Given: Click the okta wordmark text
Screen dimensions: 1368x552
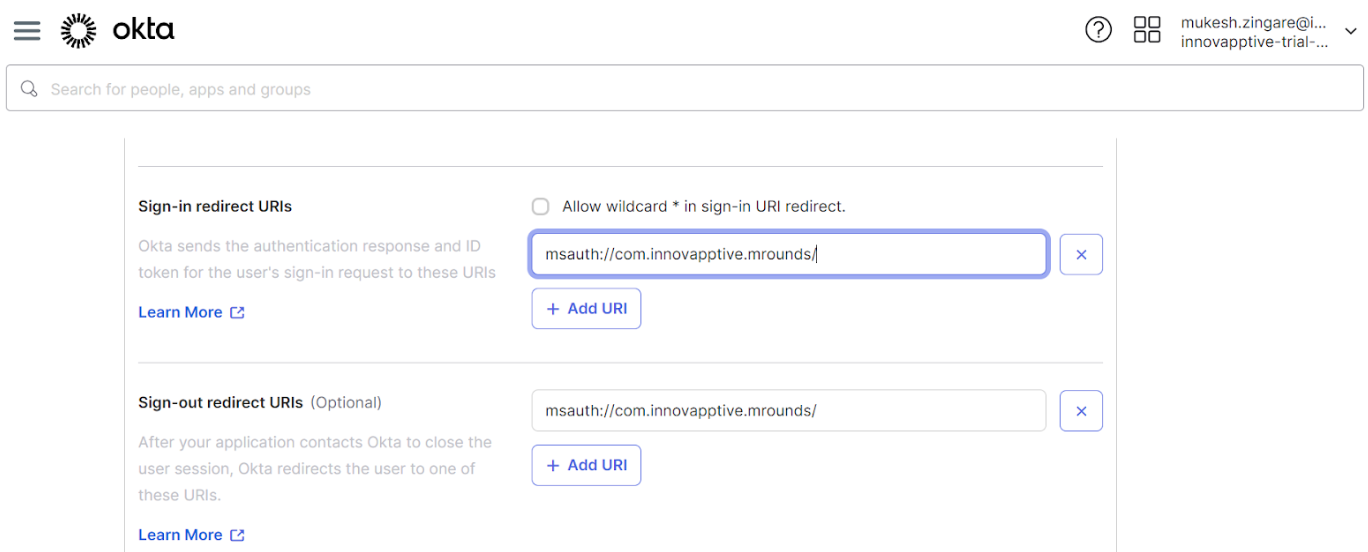Looking at the screenshot, I should [x=143, y=30].
